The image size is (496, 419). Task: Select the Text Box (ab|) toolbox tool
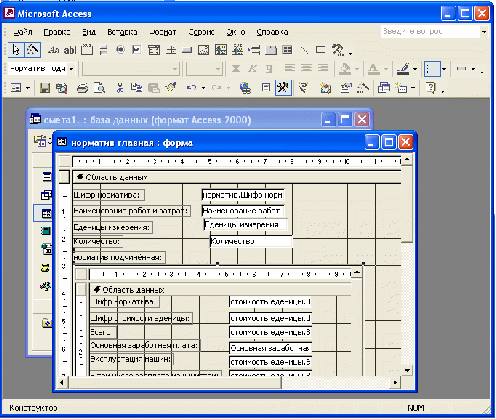(x=70, y=50)
